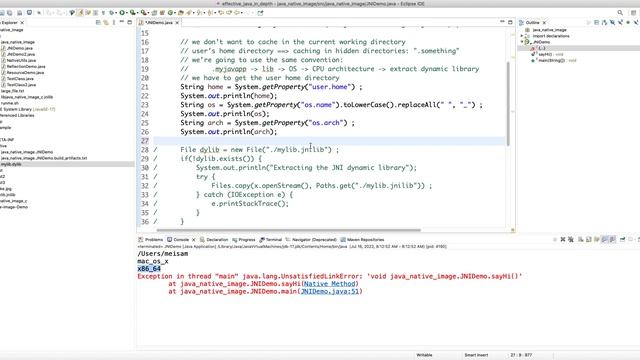Open the Terminal tab
The image size is (640, 360).
coord(271,240)
